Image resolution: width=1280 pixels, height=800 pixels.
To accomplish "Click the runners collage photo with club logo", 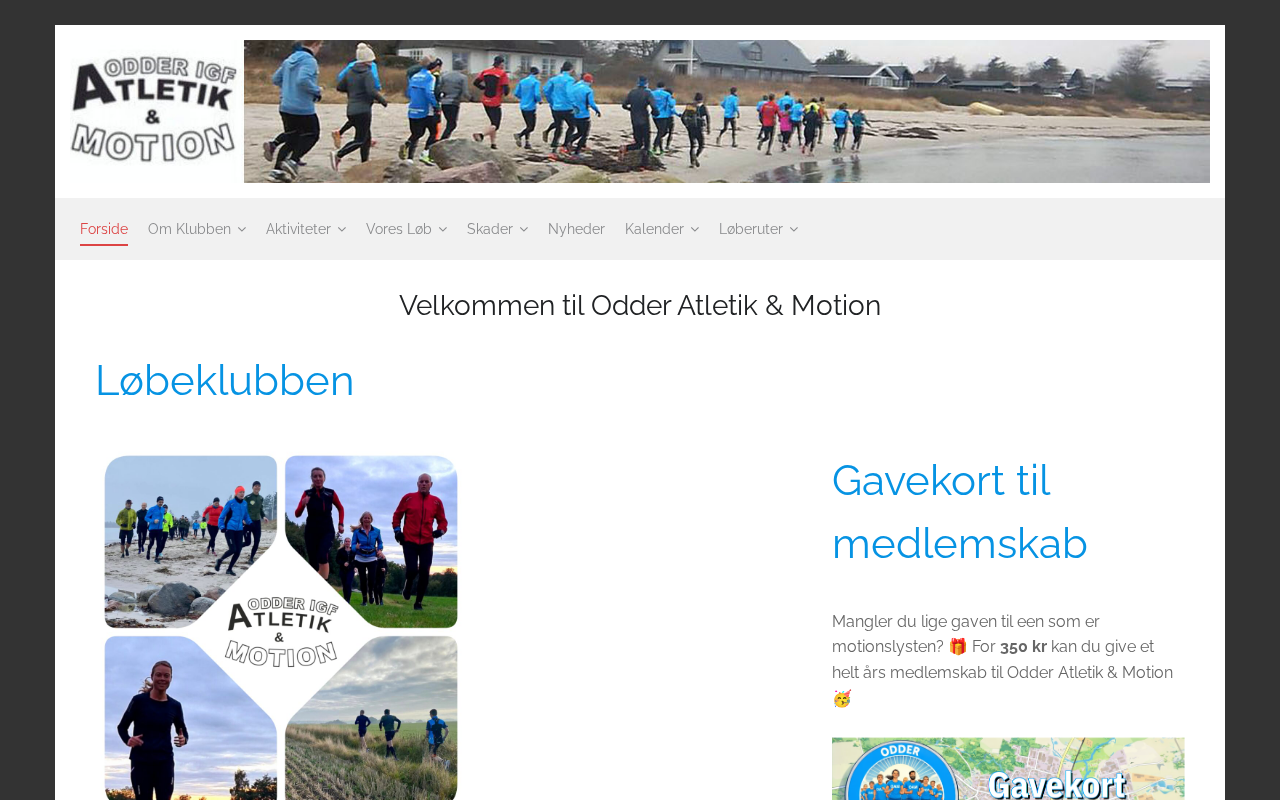I will [281, 627].
